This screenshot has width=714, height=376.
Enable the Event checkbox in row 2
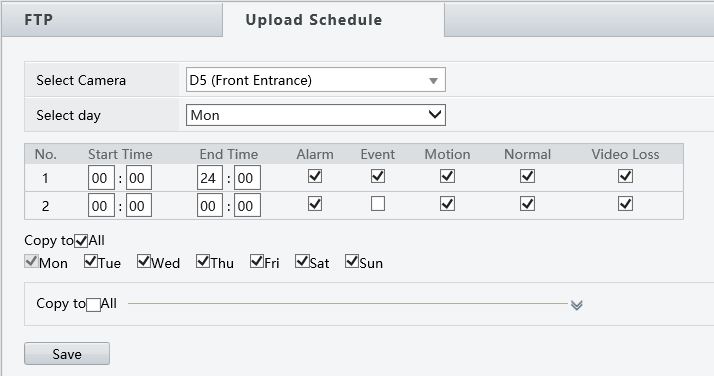pyautogui.click(x=377, y=203)
